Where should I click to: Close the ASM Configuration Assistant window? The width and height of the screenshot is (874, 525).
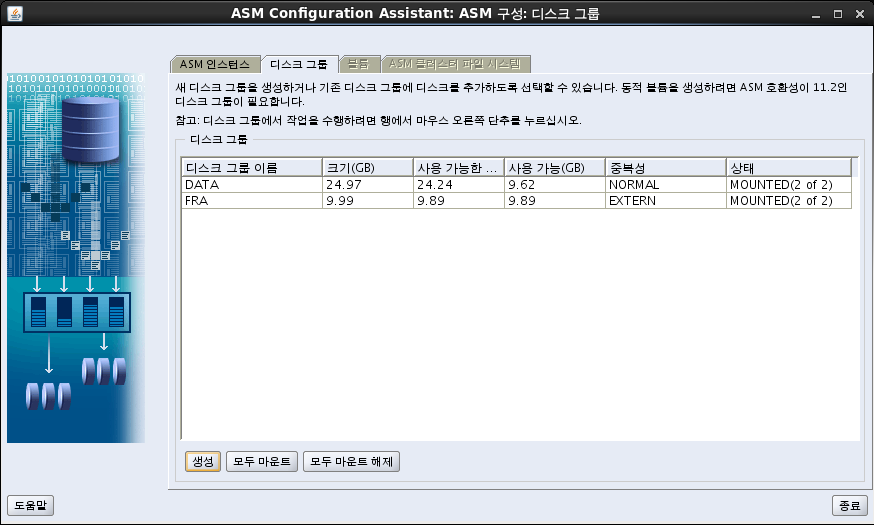point(860,13)
